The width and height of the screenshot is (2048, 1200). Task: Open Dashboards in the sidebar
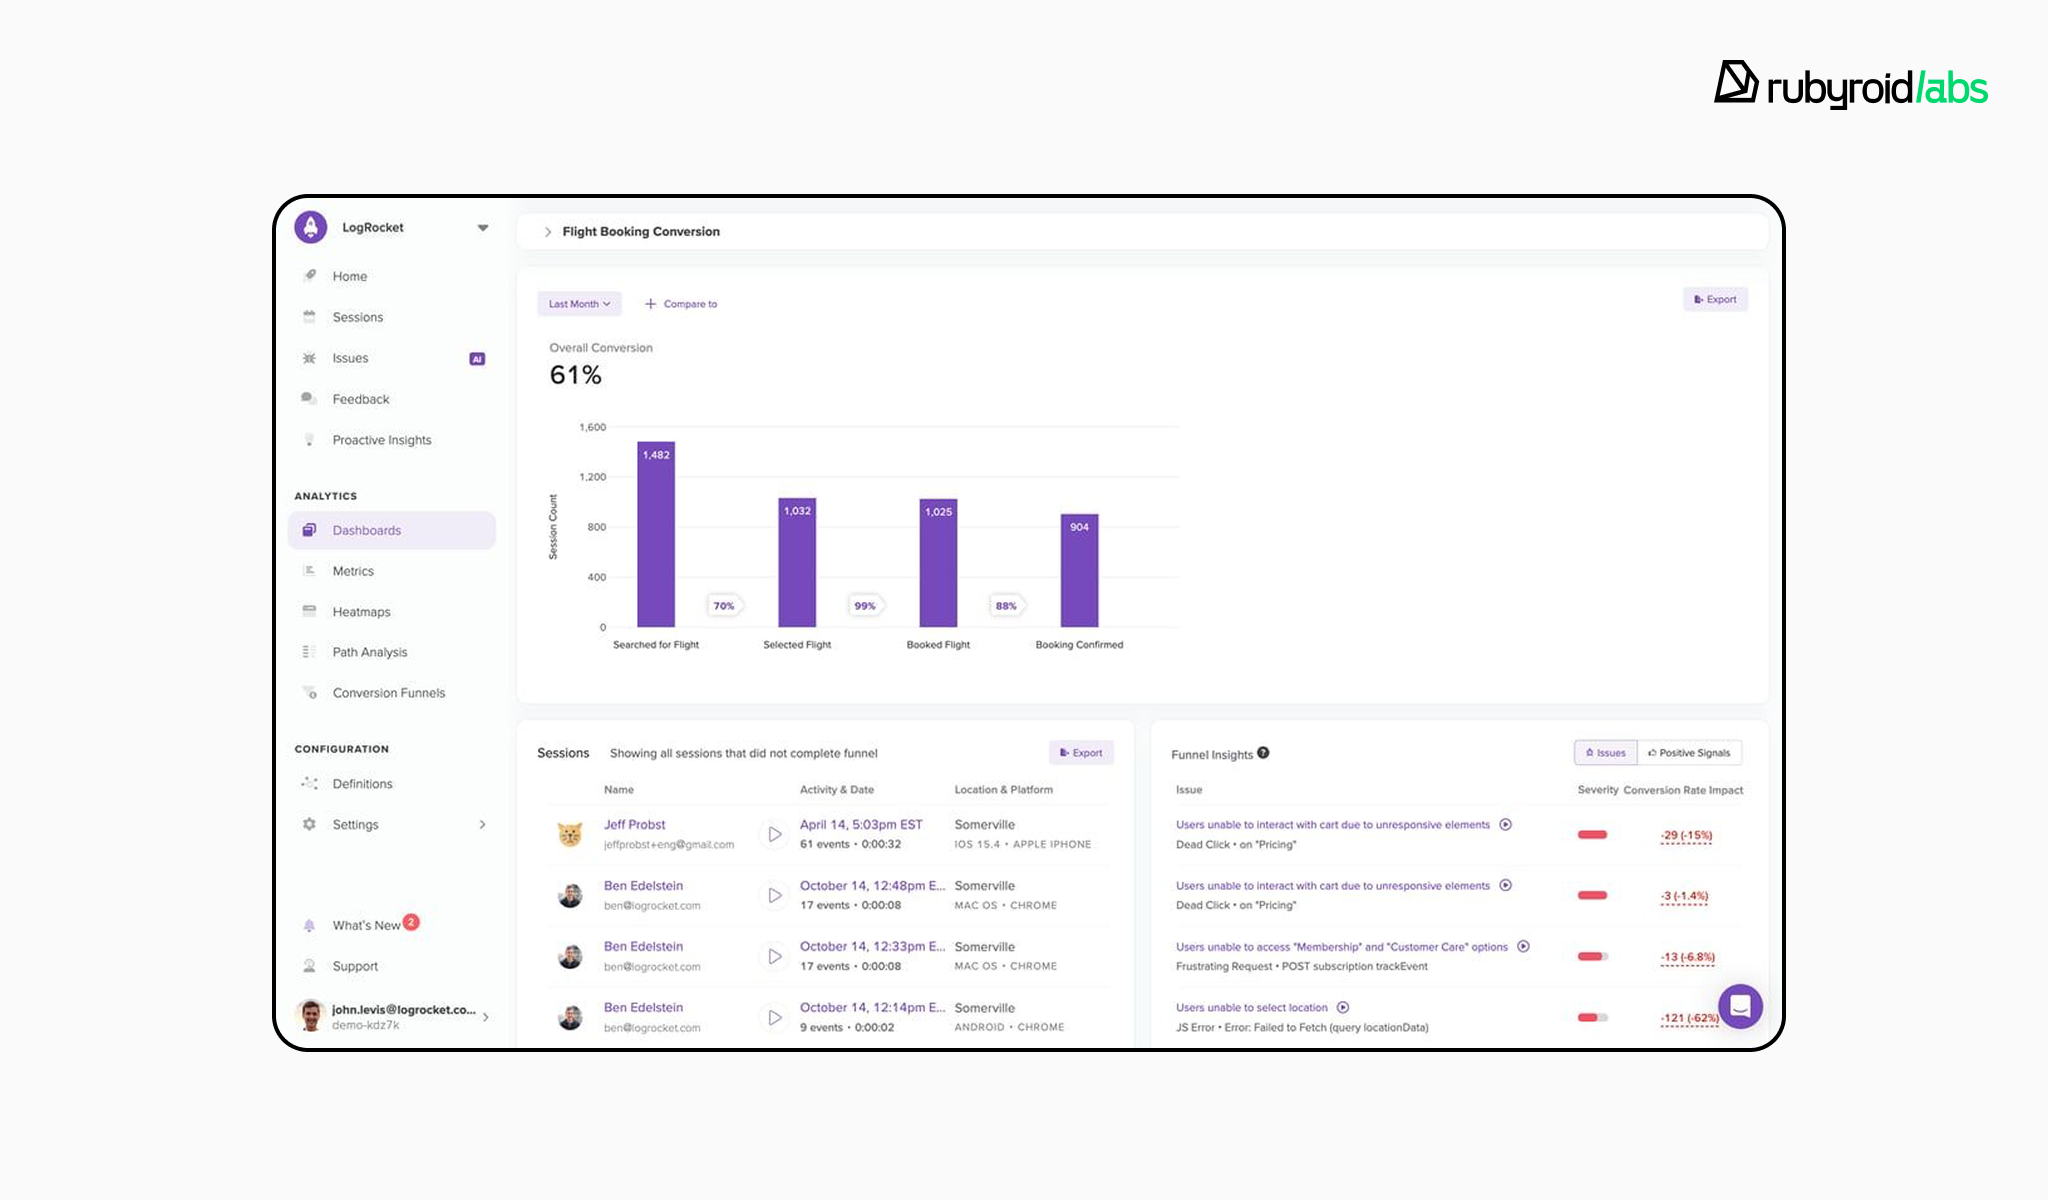(x=366, y=530)
